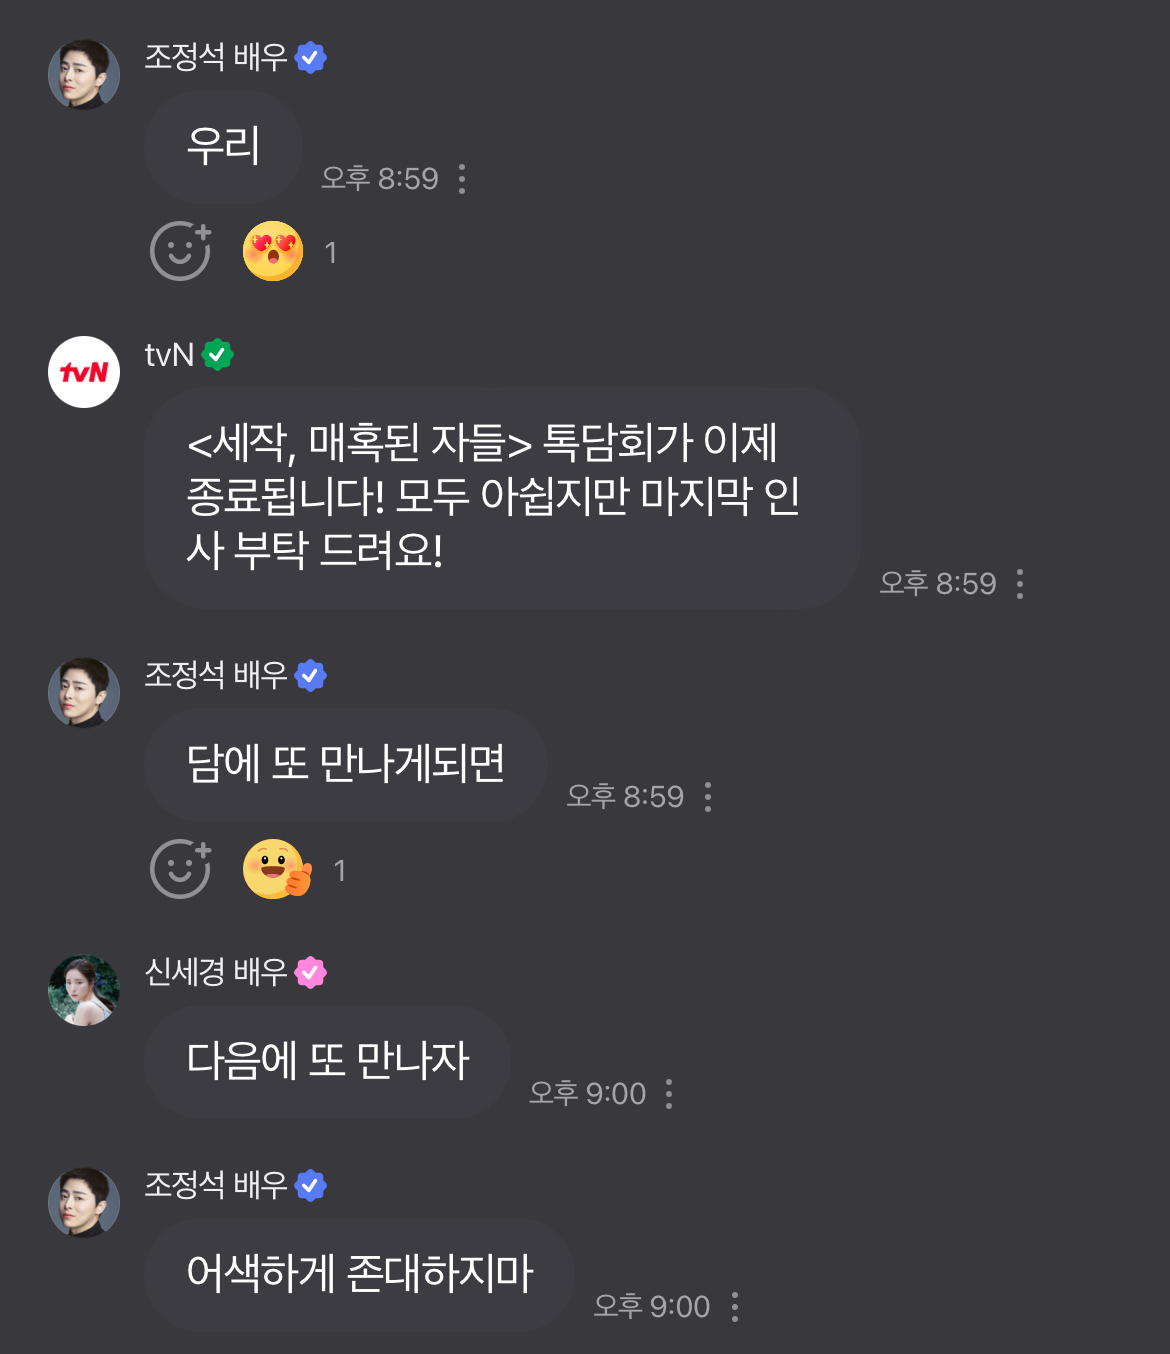Tap the pink verified badge beside 신세경 배우
Image resolution: width=1170 pixels, height=1354 pixels.
point(311,972)
